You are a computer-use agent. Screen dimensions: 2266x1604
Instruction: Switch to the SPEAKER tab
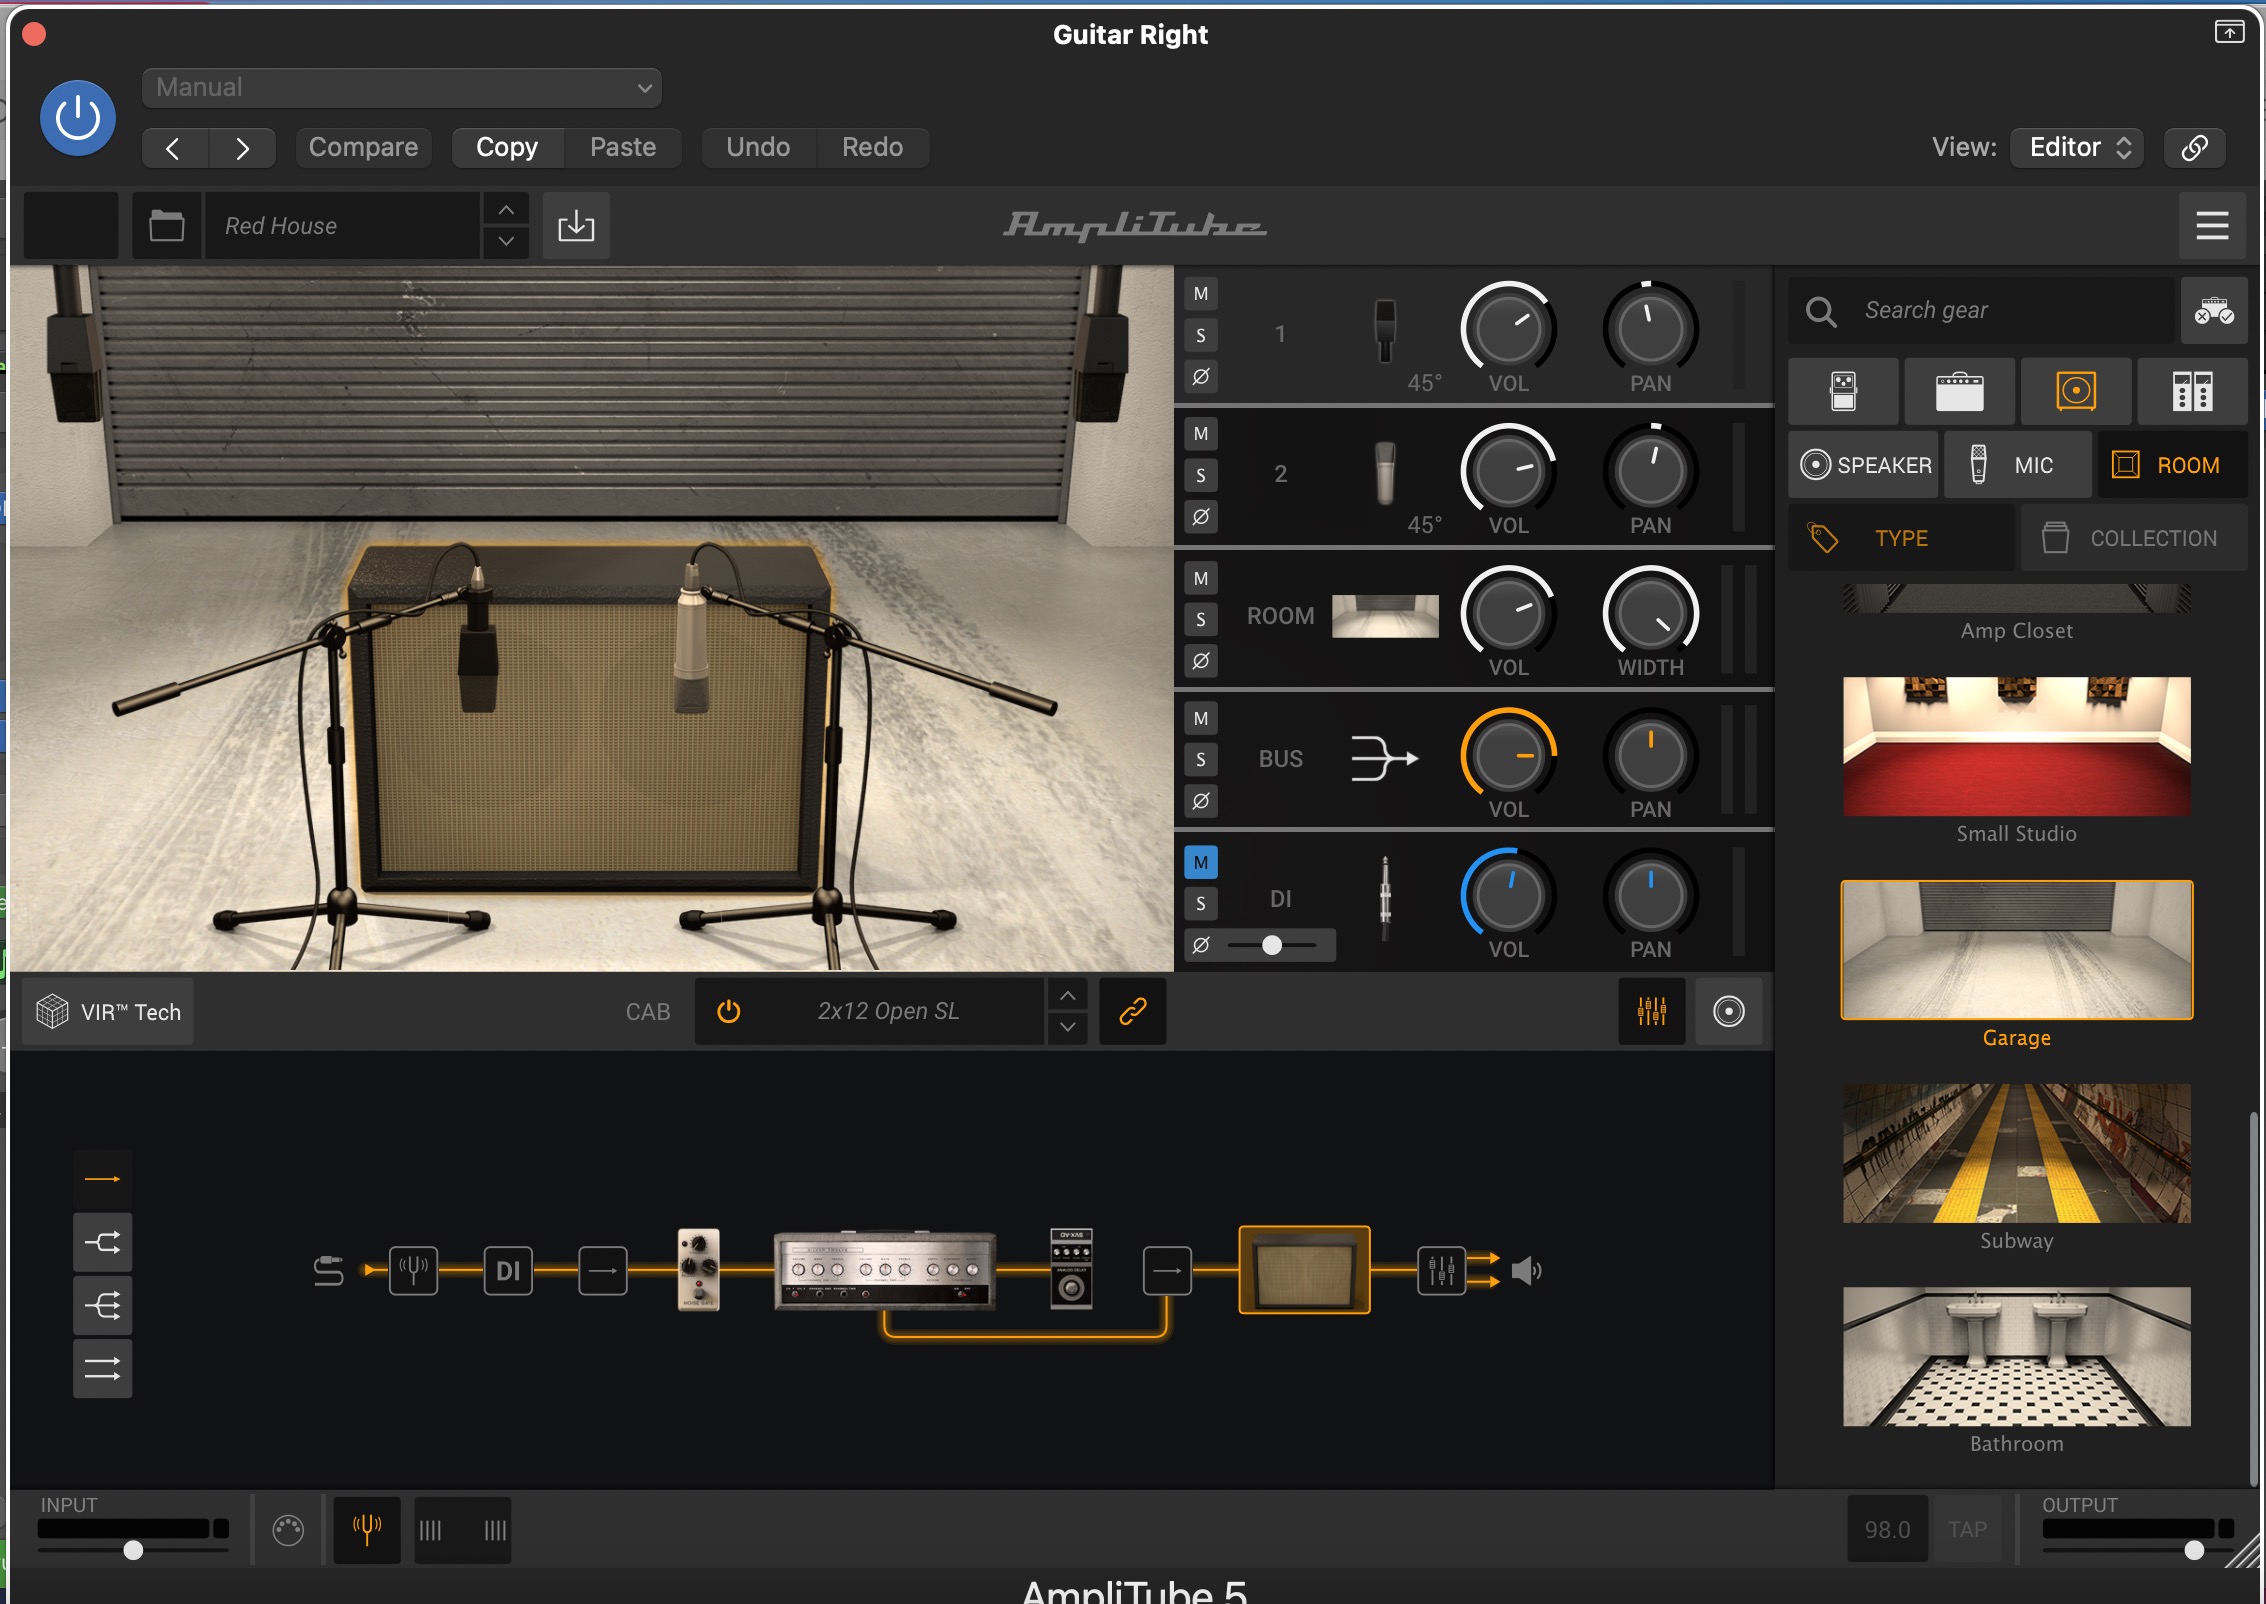click(x=1865, y=465)
